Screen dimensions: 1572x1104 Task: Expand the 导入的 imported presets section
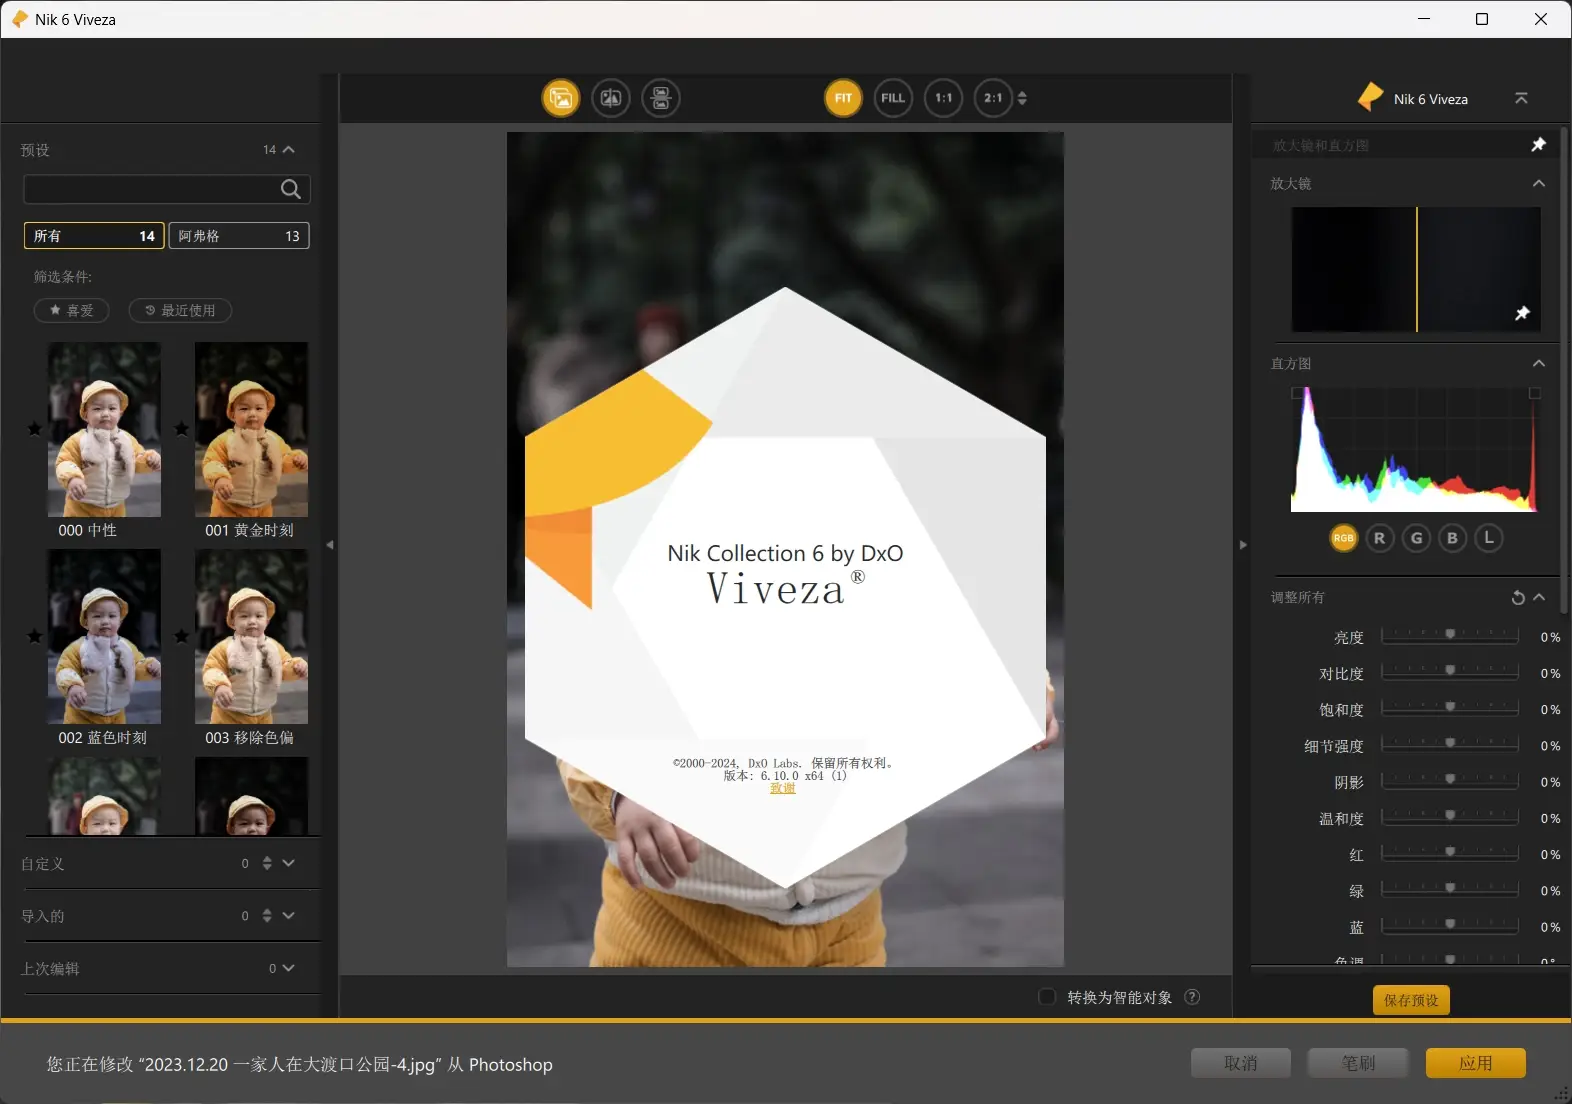(x=289, y=915)
